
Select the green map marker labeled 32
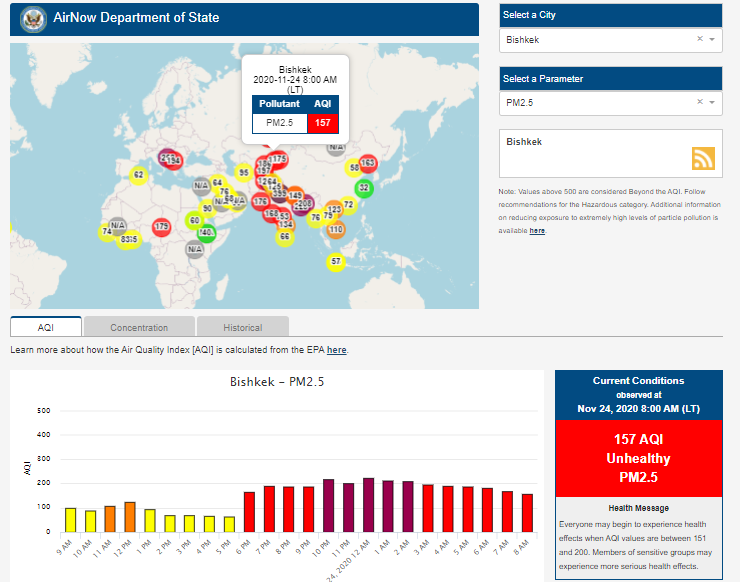[364, 187]
